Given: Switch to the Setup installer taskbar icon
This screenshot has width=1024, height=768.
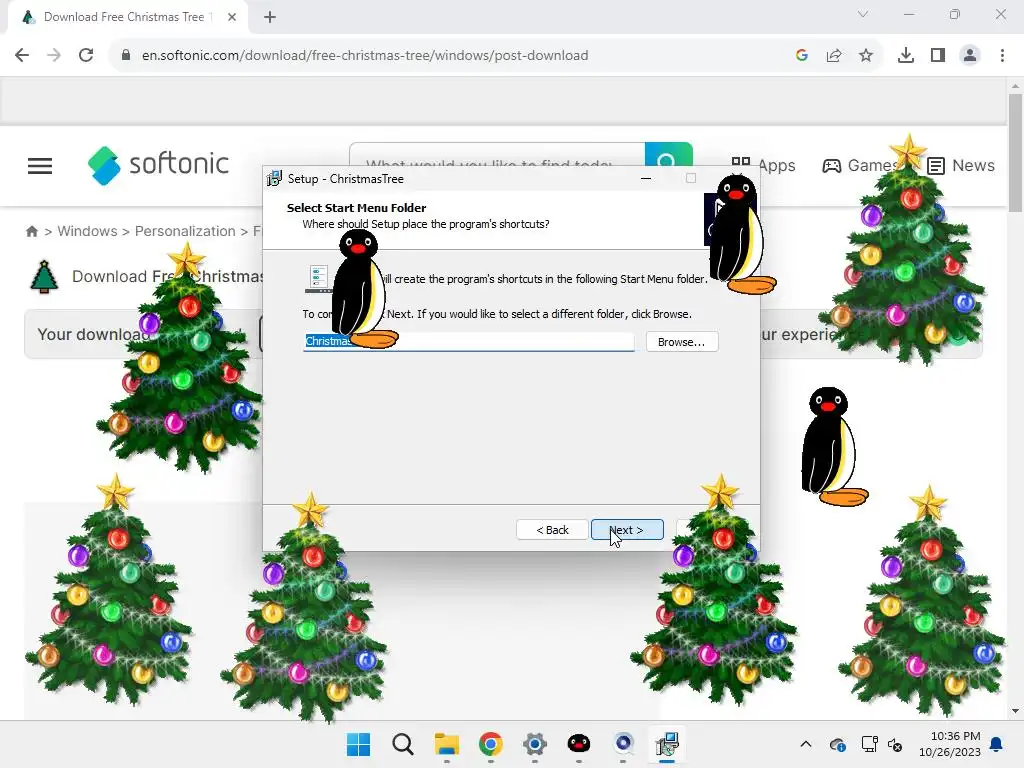Looking at the screenshot, I should tap(667, 744).
